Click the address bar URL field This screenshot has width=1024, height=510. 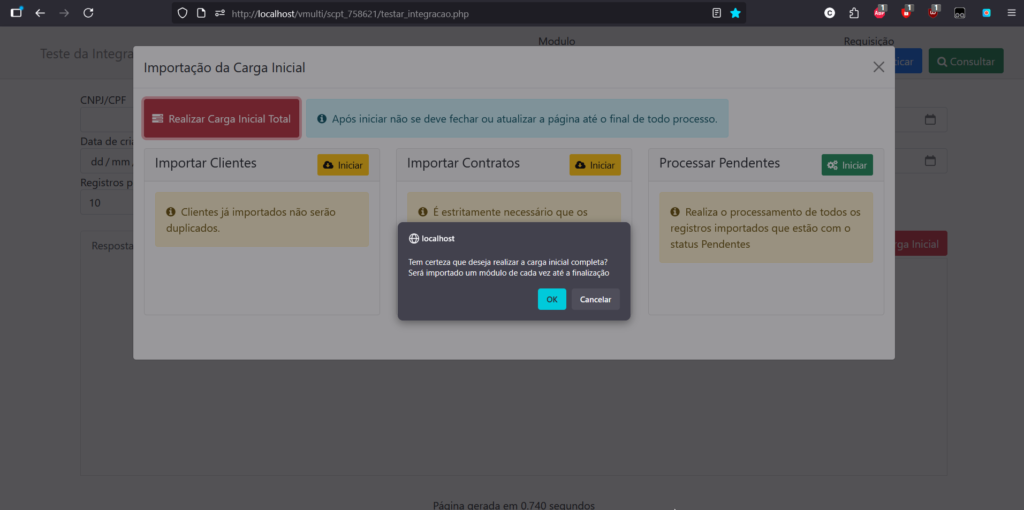point(450,13)
